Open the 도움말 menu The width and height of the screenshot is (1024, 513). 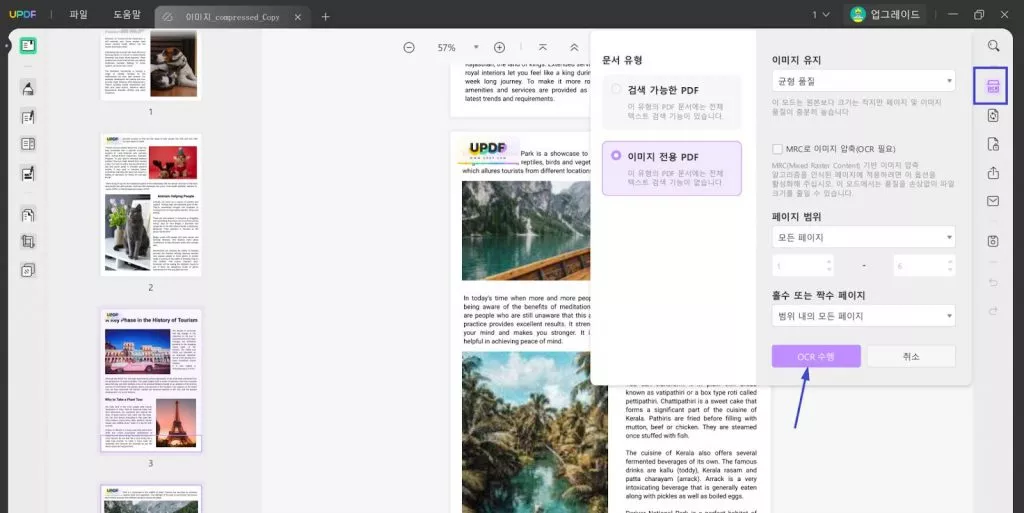point(127,14)
